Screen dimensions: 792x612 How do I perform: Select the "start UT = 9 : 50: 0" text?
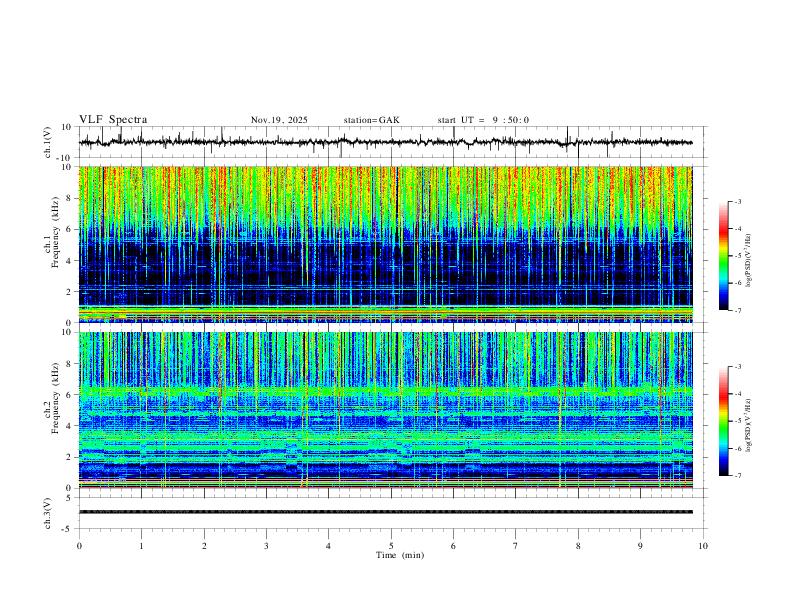coord(483,120)
